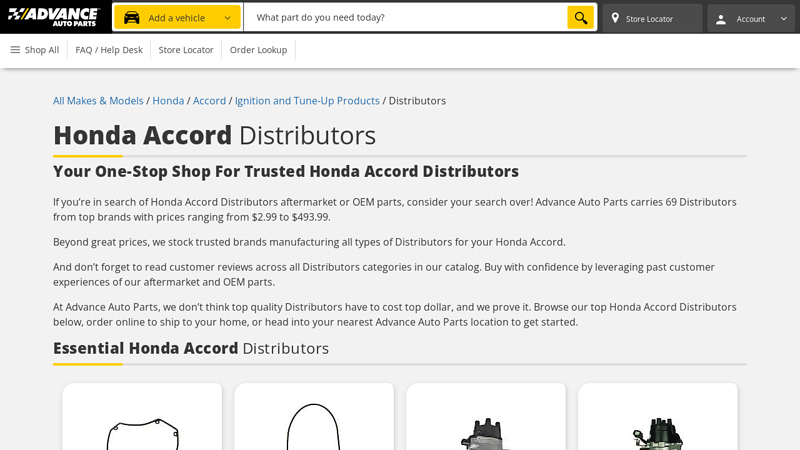
Task: Open Store Locator in the top header
Action: [x=652, y=18]
